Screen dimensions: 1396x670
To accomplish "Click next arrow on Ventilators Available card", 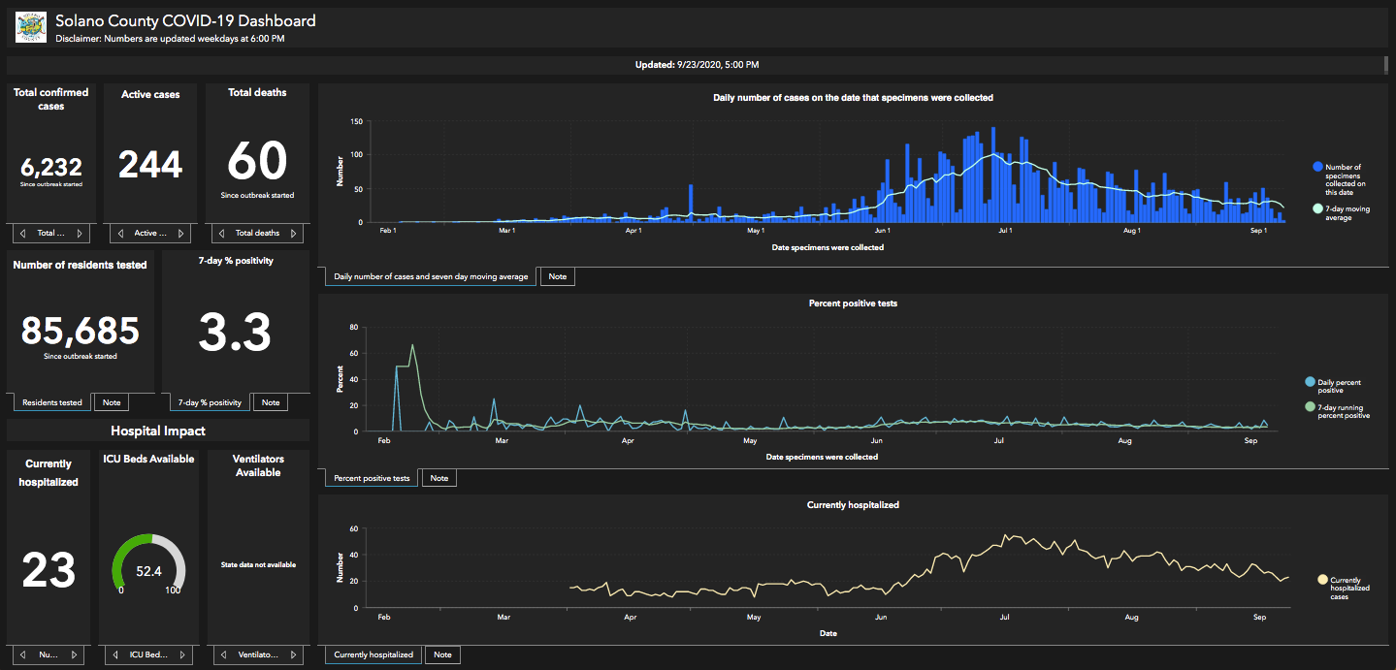I will pos(293,655).
